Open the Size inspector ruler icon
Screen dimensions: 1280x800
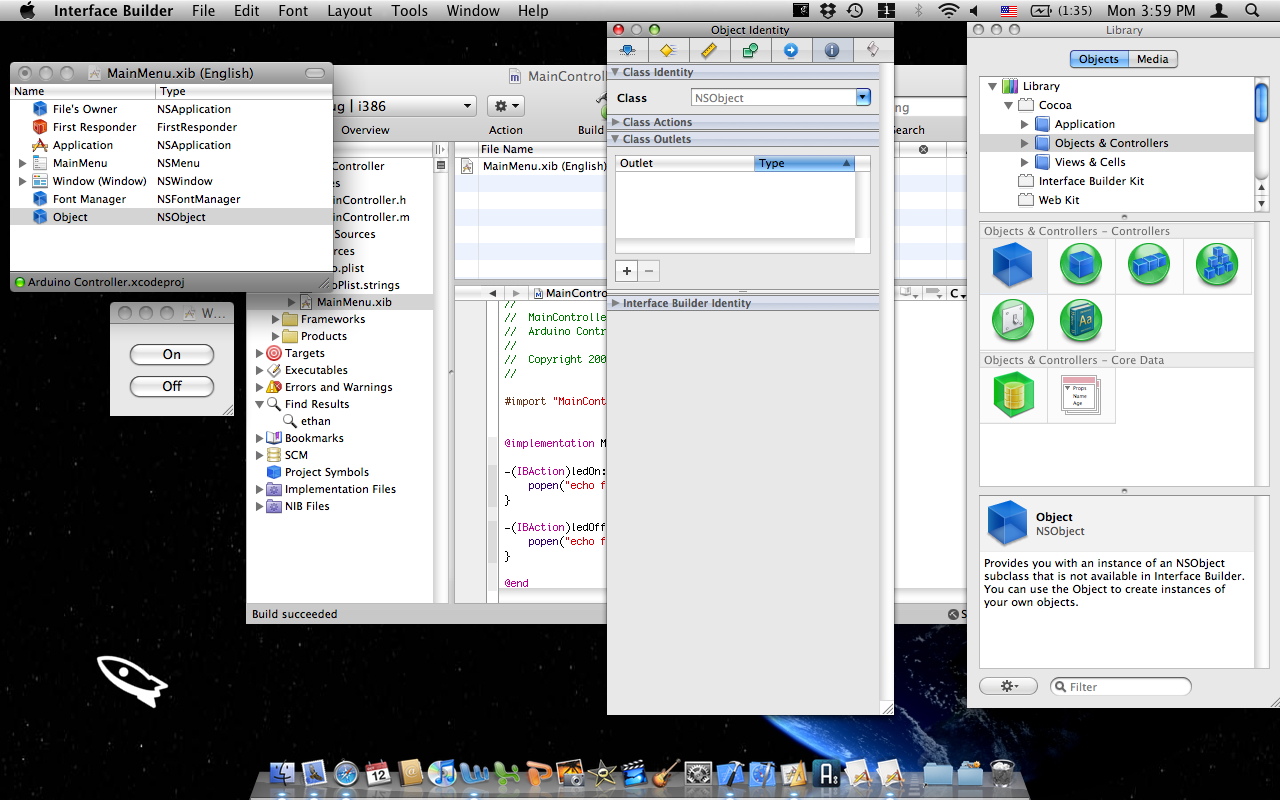(x=709, y=50)
